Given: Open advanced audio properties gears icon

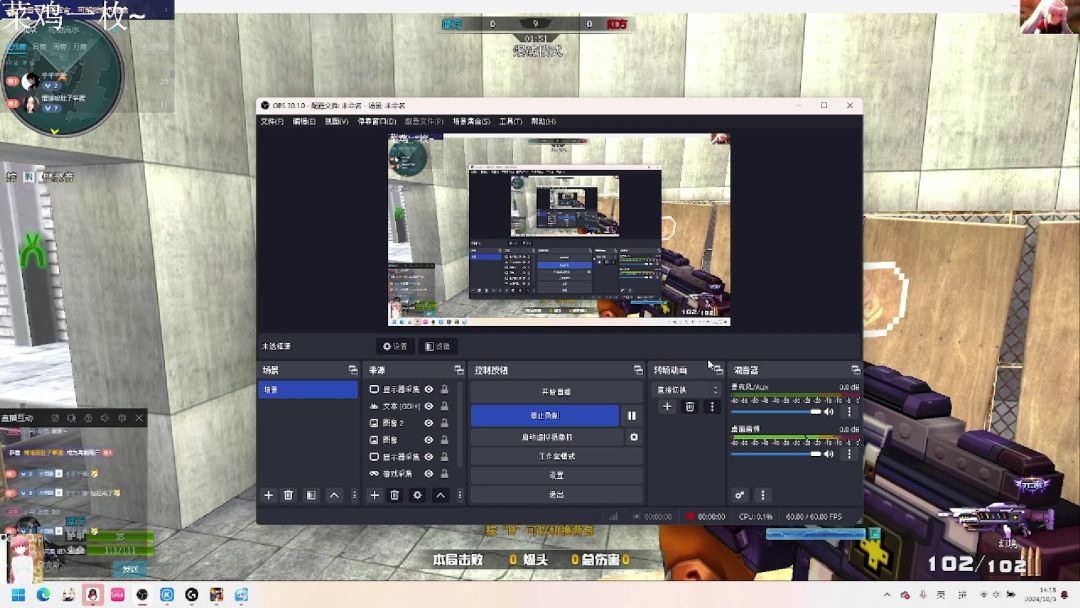Looking at the screenshot, I should pos(740,495).
